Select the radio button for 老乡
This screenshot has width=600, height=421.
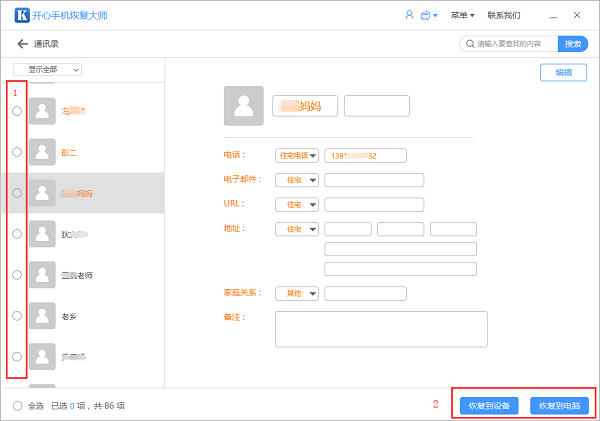point(17,315)
